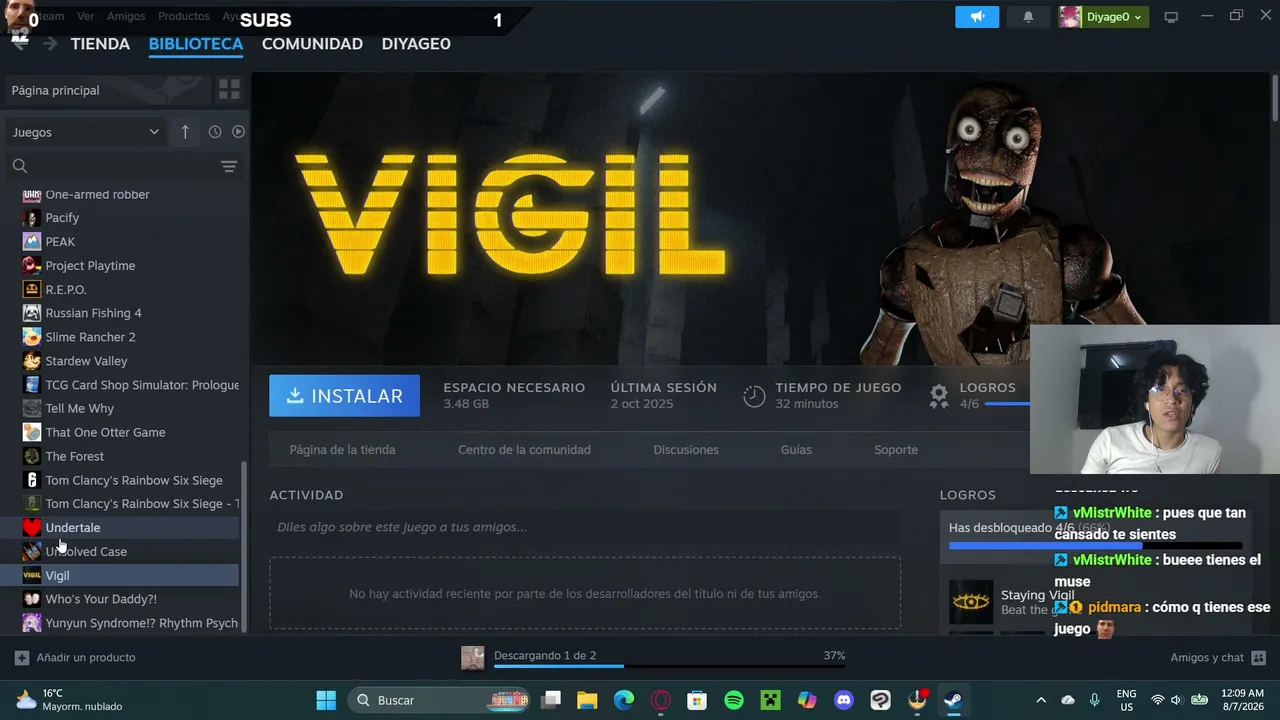Viewport: 1280px width, 720px height.
Task: Open Task View from the taskbar
Action: pyautogui.click(x=551, y=700)
